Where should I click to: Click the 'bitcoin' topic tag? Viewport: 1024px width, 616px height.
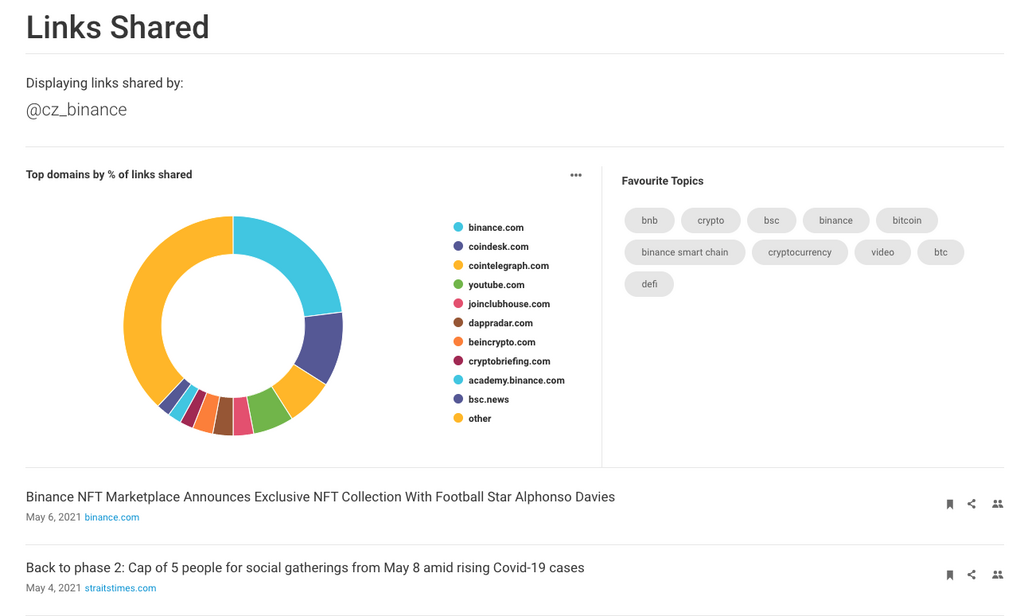click(907, 220)
